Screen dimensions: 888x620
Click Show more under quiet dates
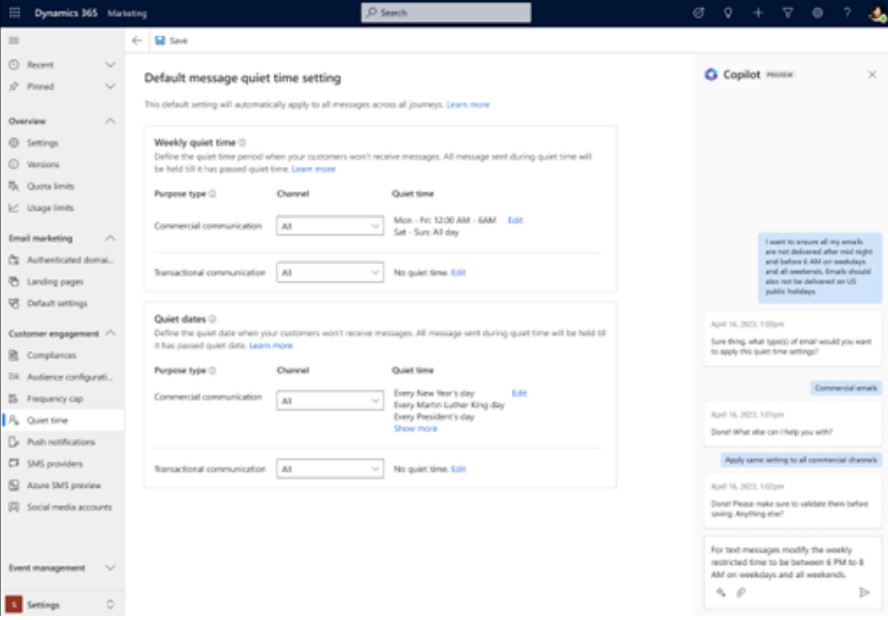(415, 429)
